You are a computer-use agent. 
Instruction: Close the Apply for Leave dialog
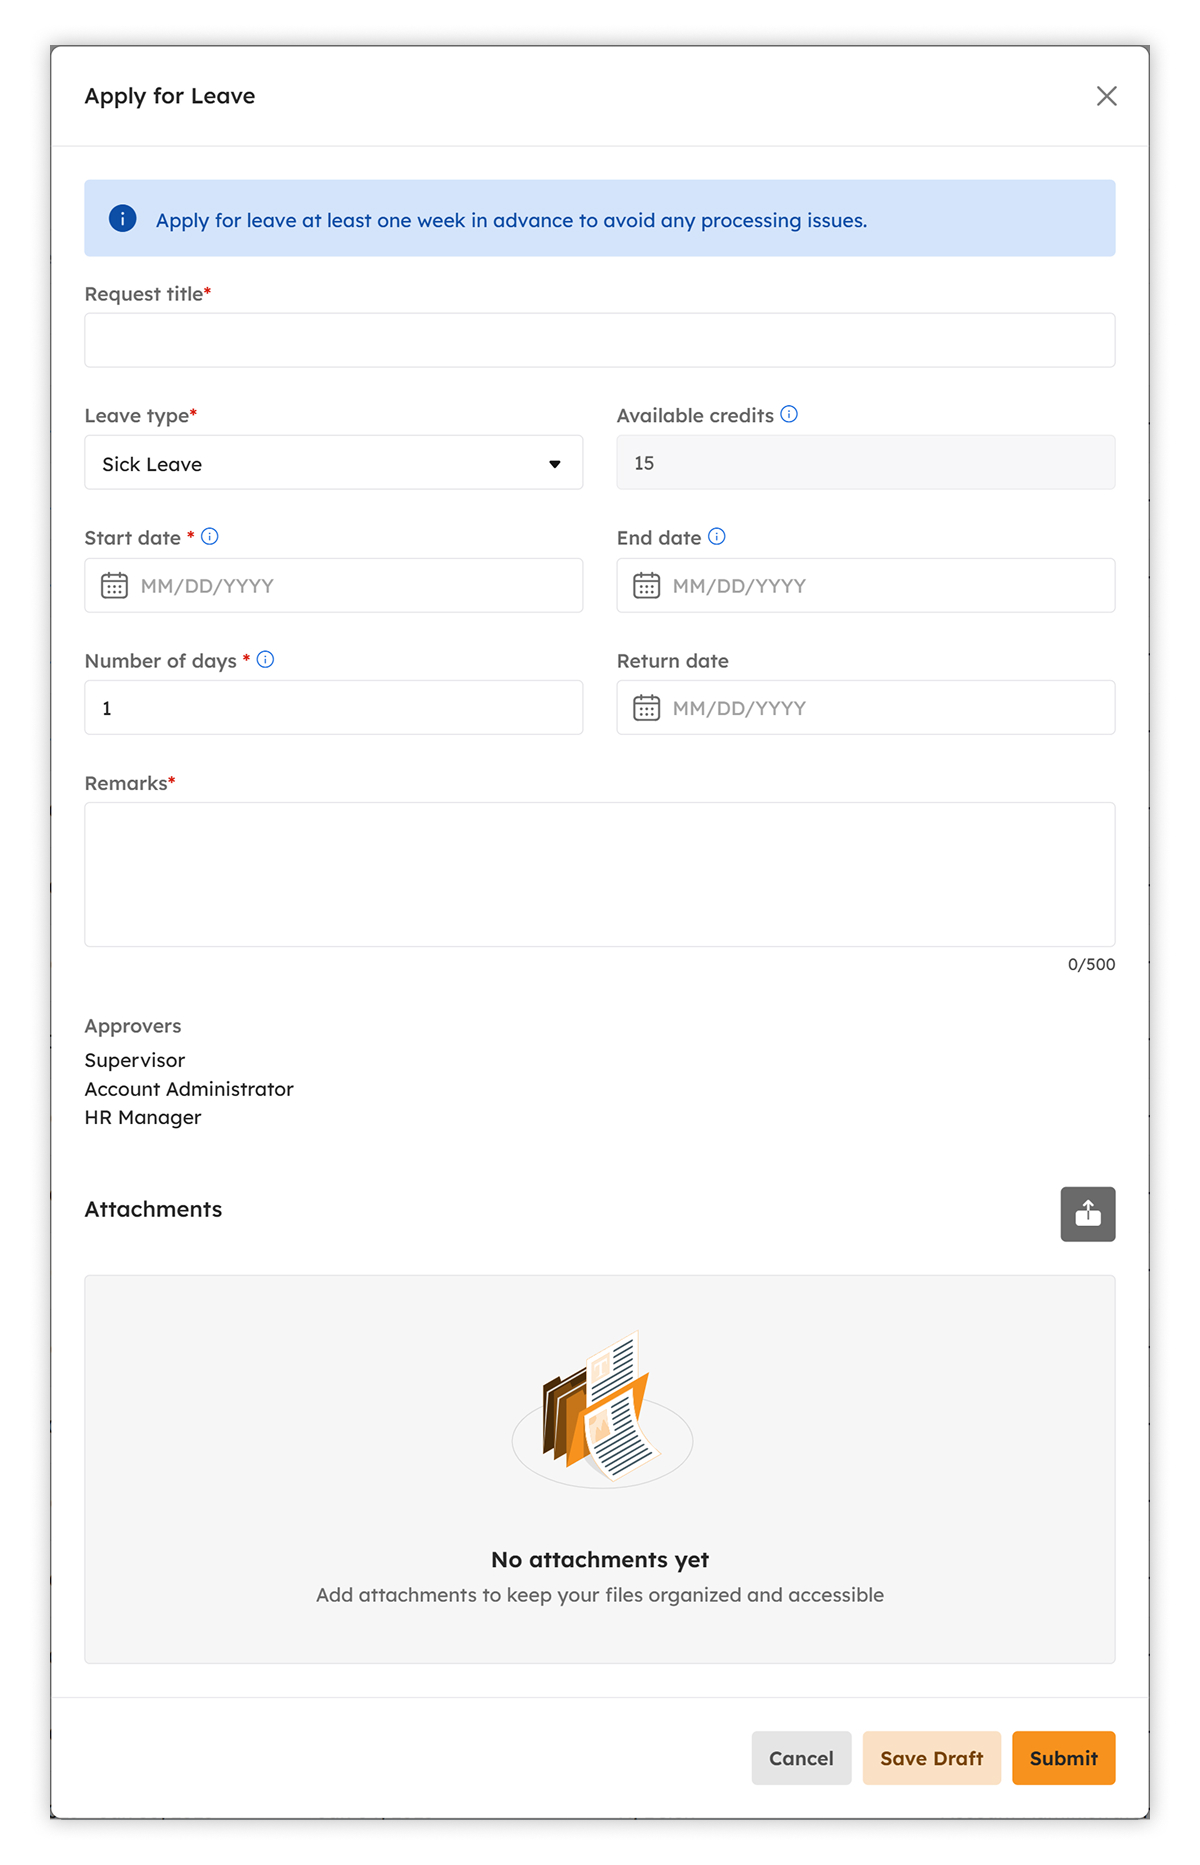(1106, 96)
